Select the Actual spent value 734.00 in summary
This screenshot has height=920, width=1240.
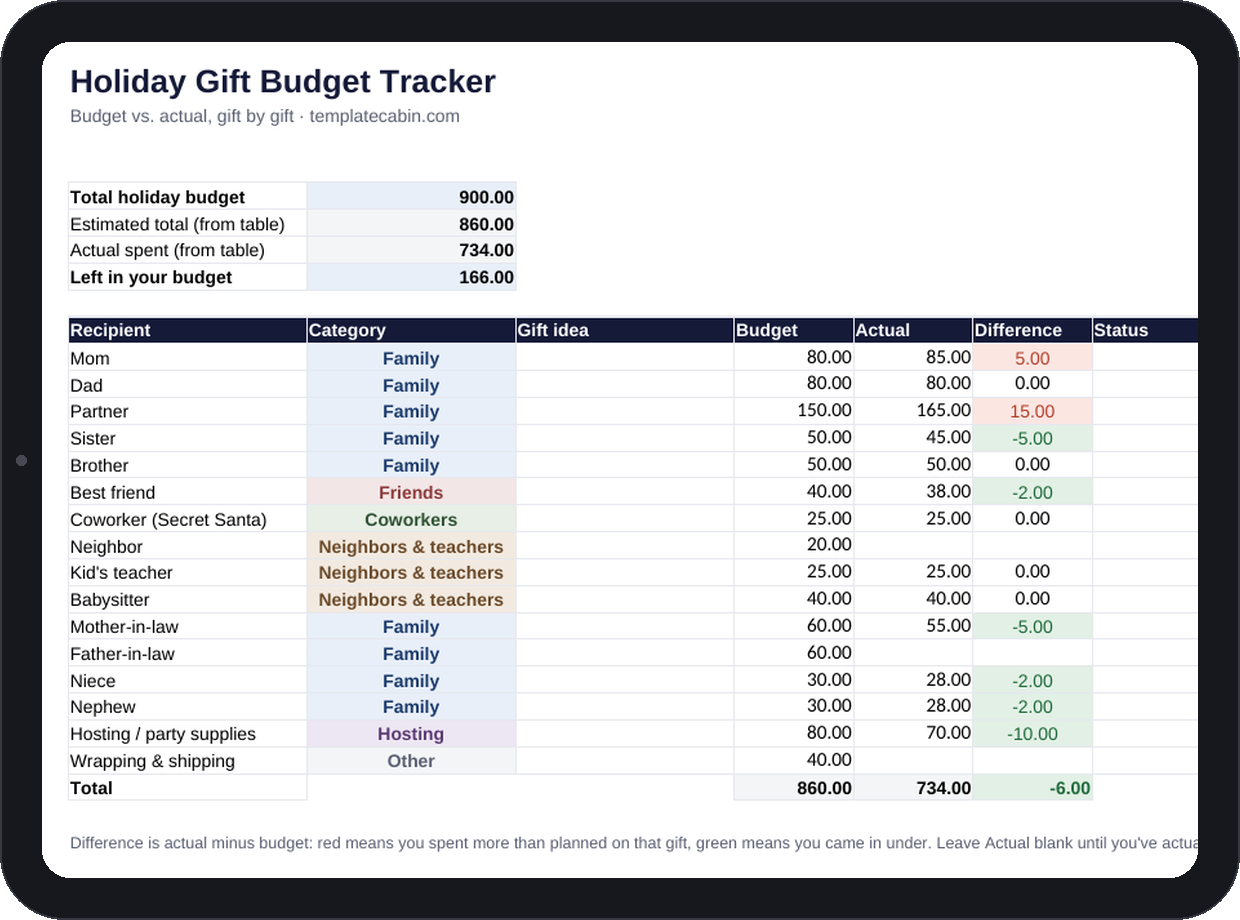[x=412, y=250]
